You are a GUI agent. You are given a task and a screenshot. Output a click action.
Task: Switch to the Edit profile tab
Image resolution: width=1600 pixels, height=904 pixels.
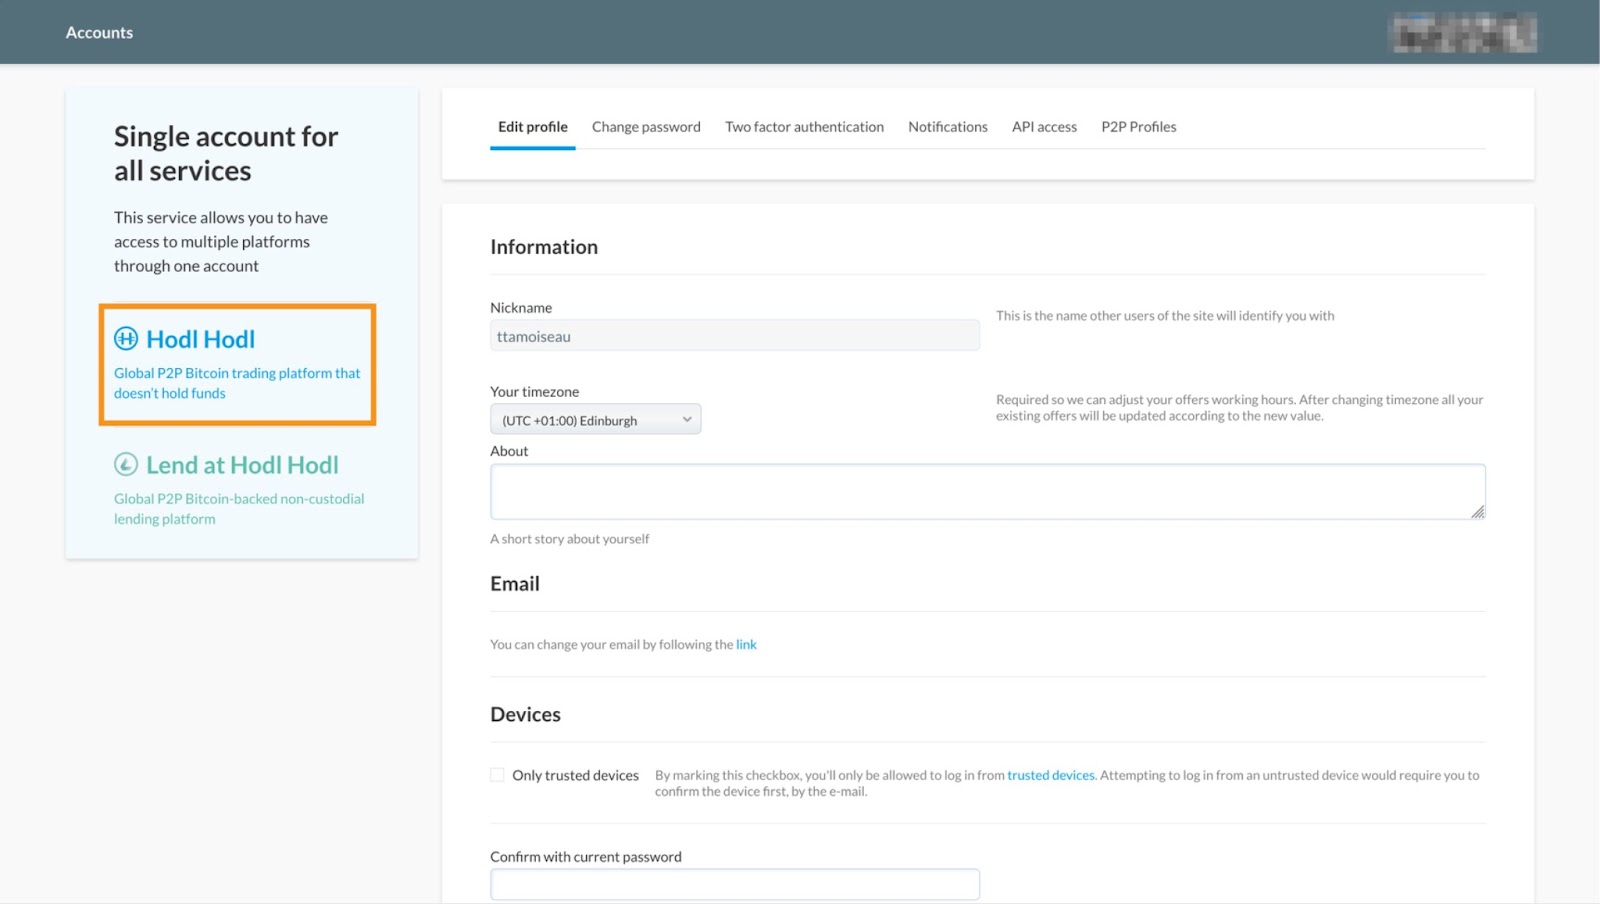pos(533,127)
